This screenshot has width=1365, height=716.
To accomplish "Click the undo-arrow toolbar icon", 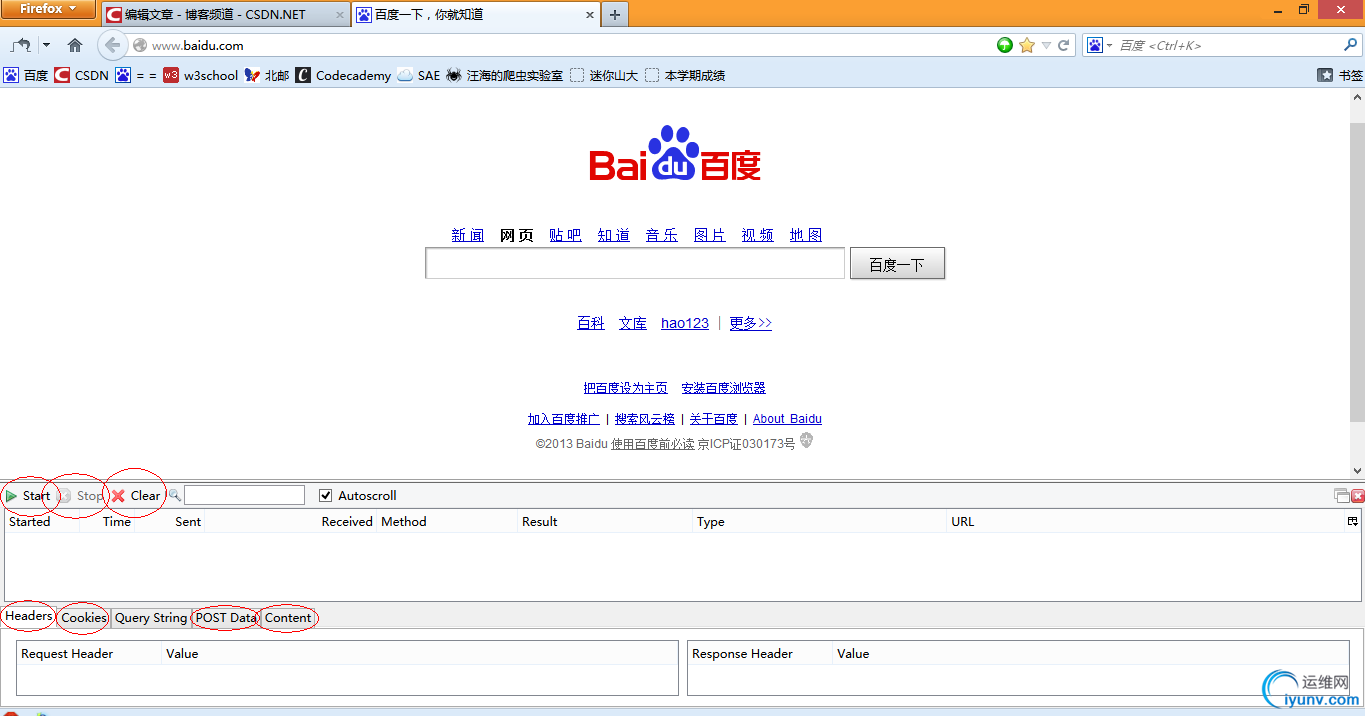I will 20,45.
